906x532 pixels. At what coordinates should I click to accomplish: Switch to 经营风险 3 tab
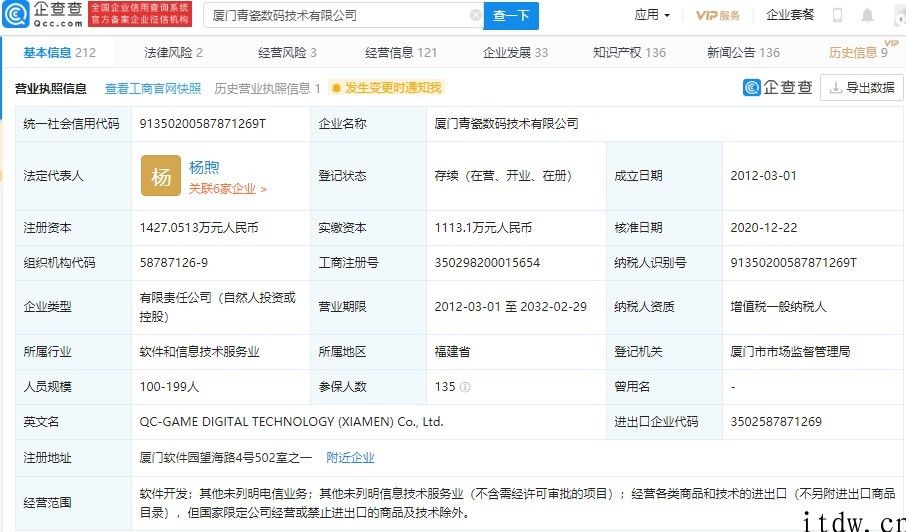coord(287,53)
